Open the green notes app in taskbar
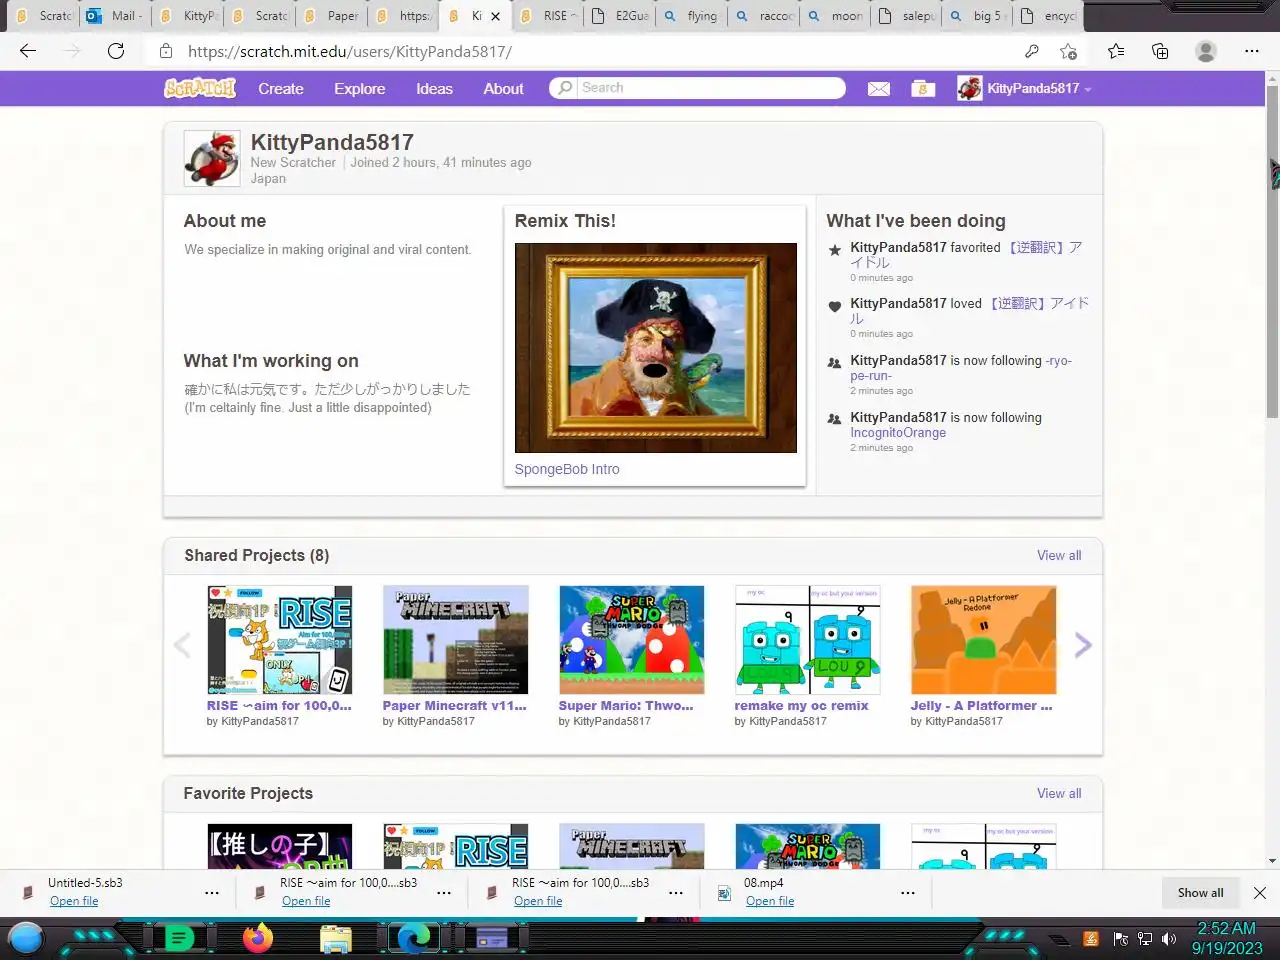 (179, 938)
